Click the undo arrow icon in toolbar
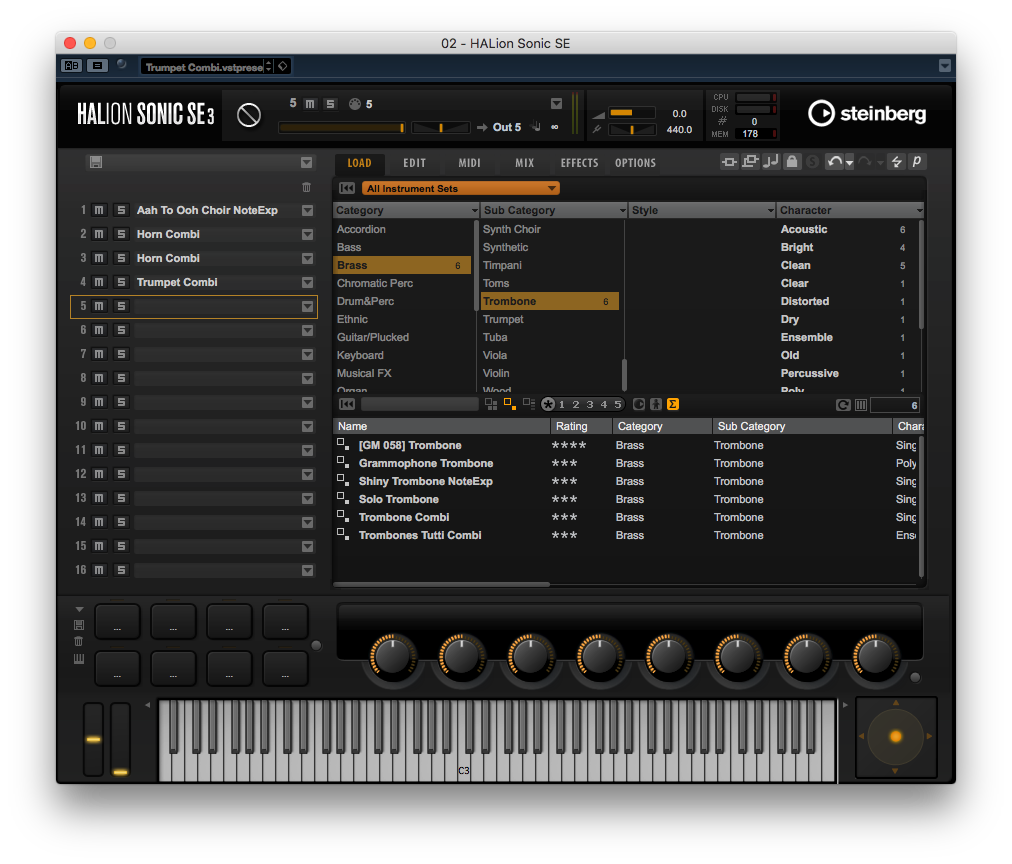This screenshot has width=1012, height=864. 833,162
